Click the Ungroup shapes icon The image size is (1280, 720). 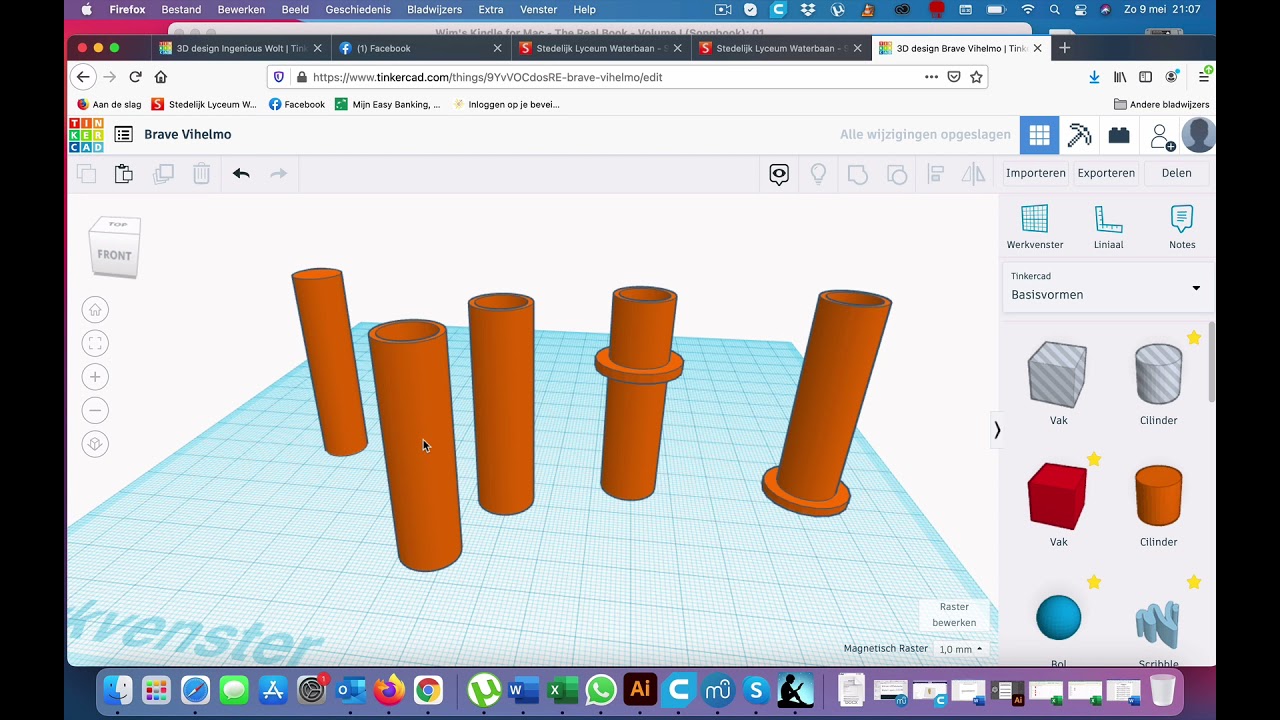tap(897, 175)
